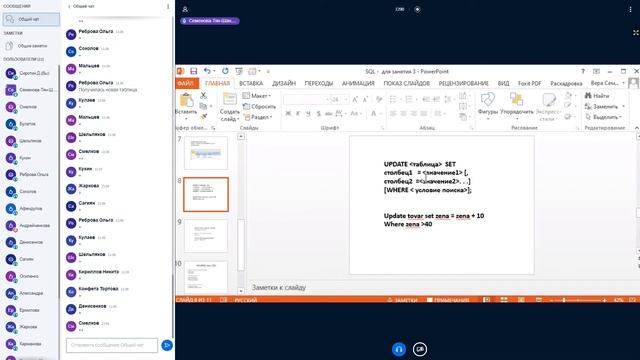The image size is (640, 360).
Task: Switch to the ПЕРЕХОДЫ tab
Action: (x=319, y=83)
